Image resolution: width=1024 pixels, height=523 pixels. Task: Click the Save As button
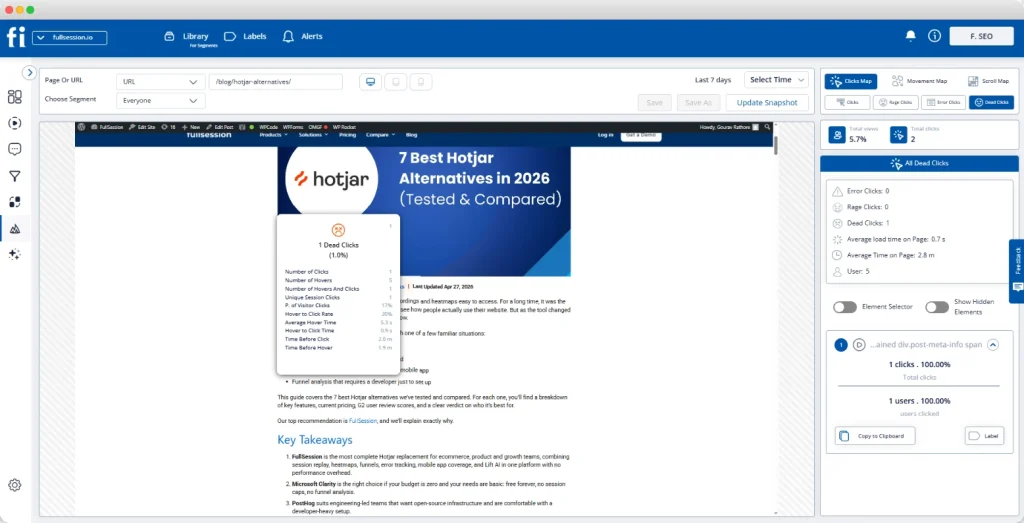click(699, 103)
